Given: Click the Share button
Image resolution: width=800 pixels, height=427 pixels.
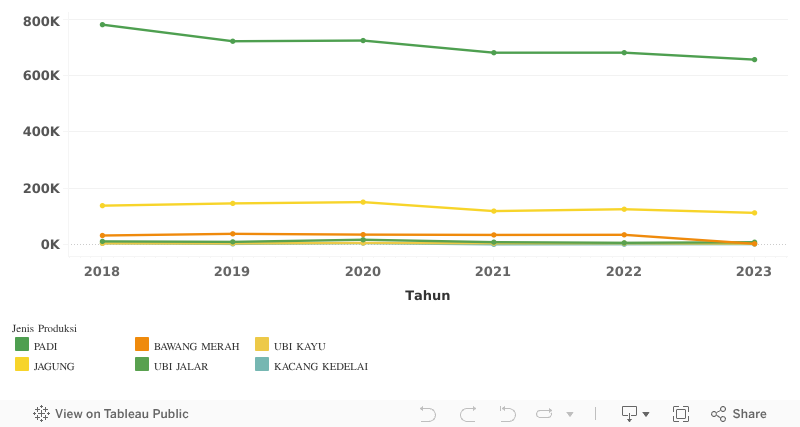Looking at the screenshot, I should click(x=738, y=413).
